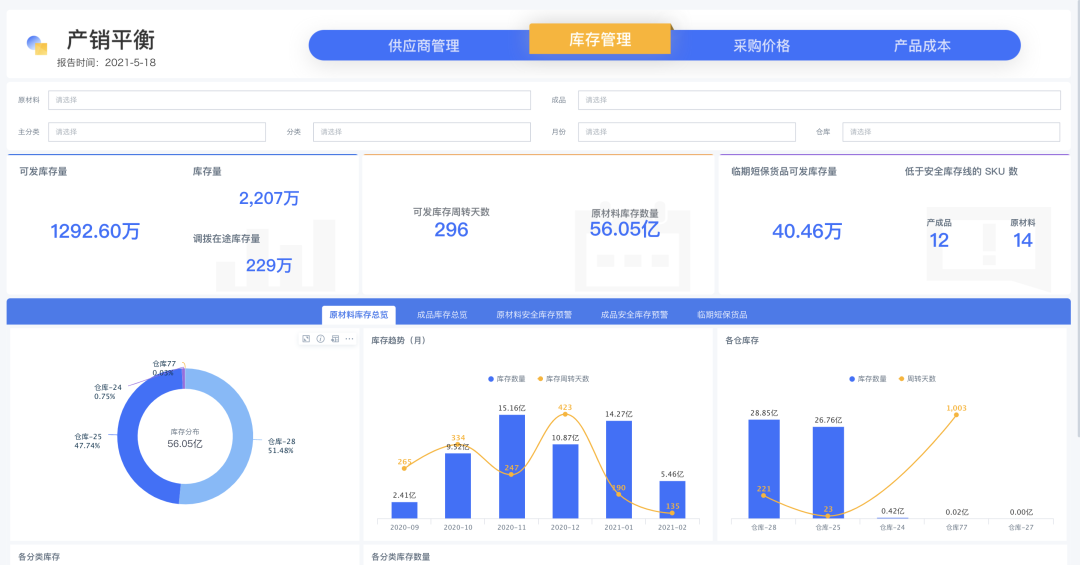Open the 月份 filter dropdown
Screen dimensions: 1080x565
(x=687, y=132)
